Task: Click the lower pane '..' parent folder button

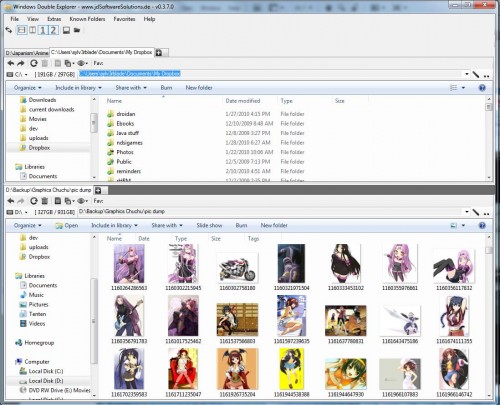Action: point(487,213)
